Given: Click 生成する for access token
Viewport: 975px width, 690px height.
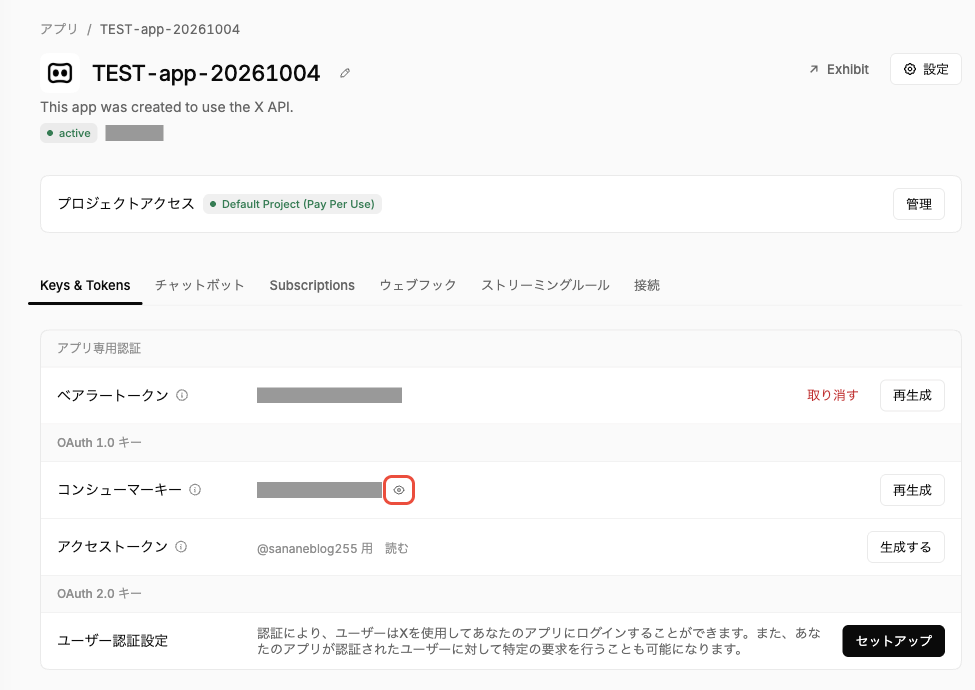Looking at the screenshot, I should click(906, 547).
